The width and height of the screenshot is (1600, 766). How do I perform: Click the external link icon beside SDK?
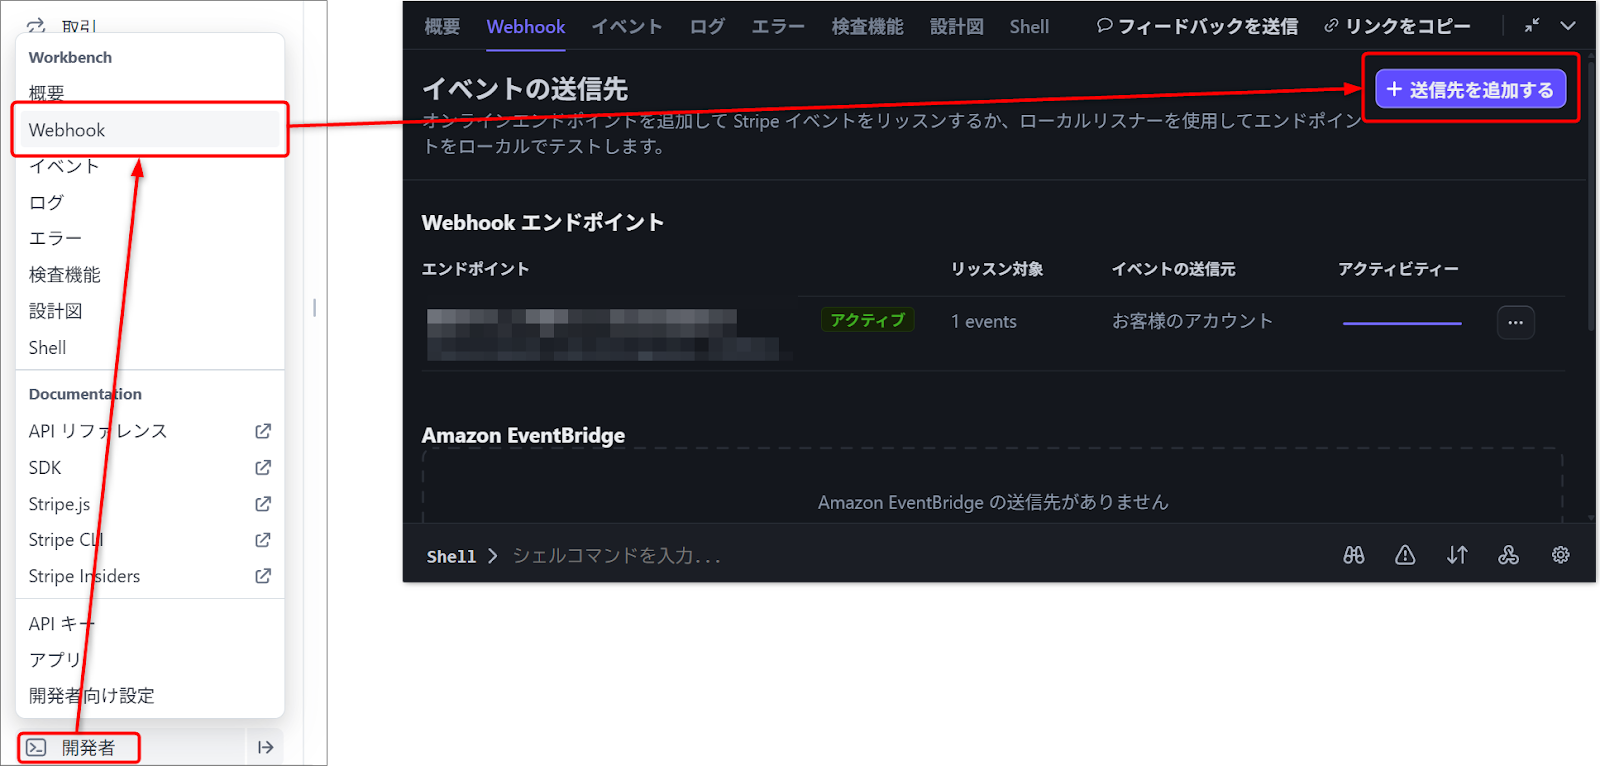(263, 467)
